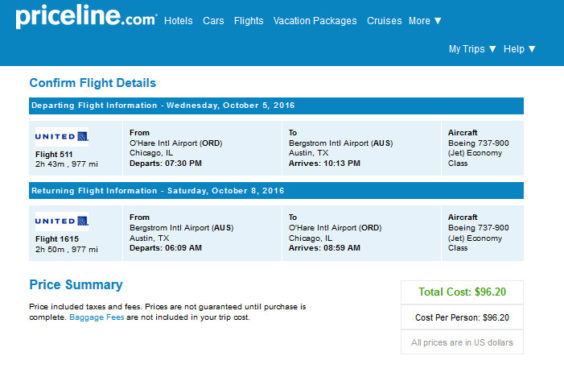Expand the Help dropdown
Image resolution: width=564 pixels, height=377 pixels.
coord(519,49)
